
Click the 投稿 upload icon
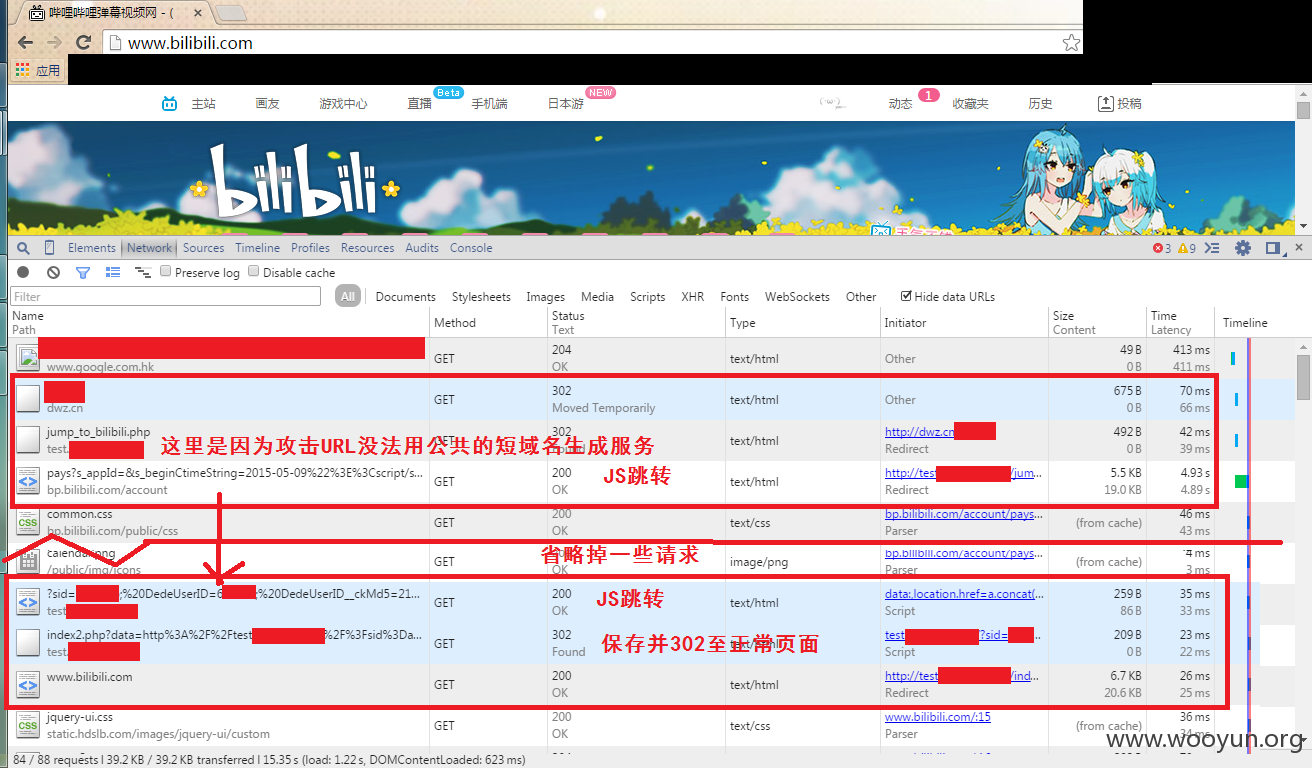click(x=1105, y=103)
